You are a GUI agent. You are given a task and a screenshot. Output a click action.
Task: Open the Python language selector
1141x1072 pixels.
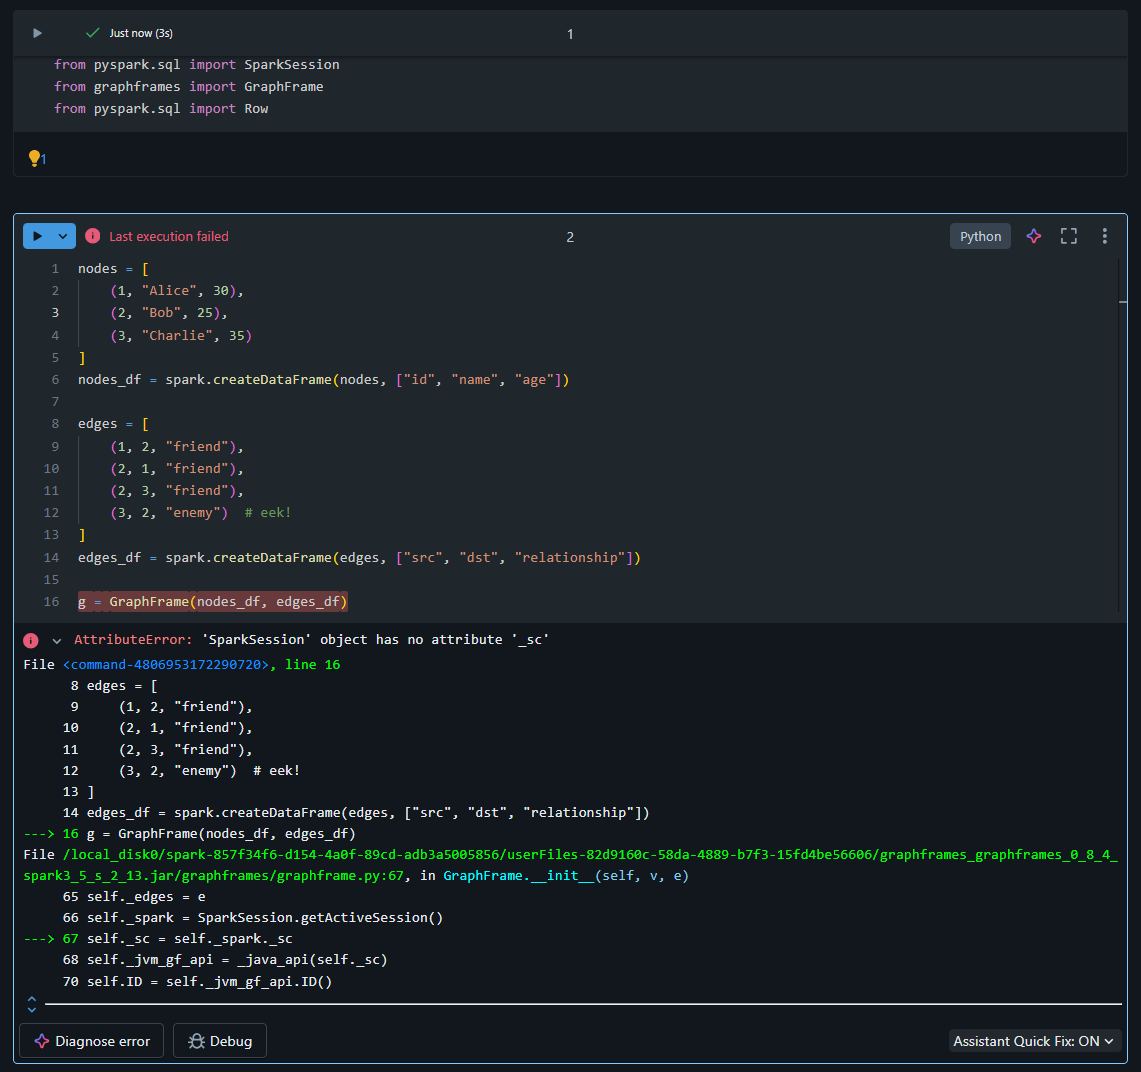pyautogui.click(x=980, y=236)
